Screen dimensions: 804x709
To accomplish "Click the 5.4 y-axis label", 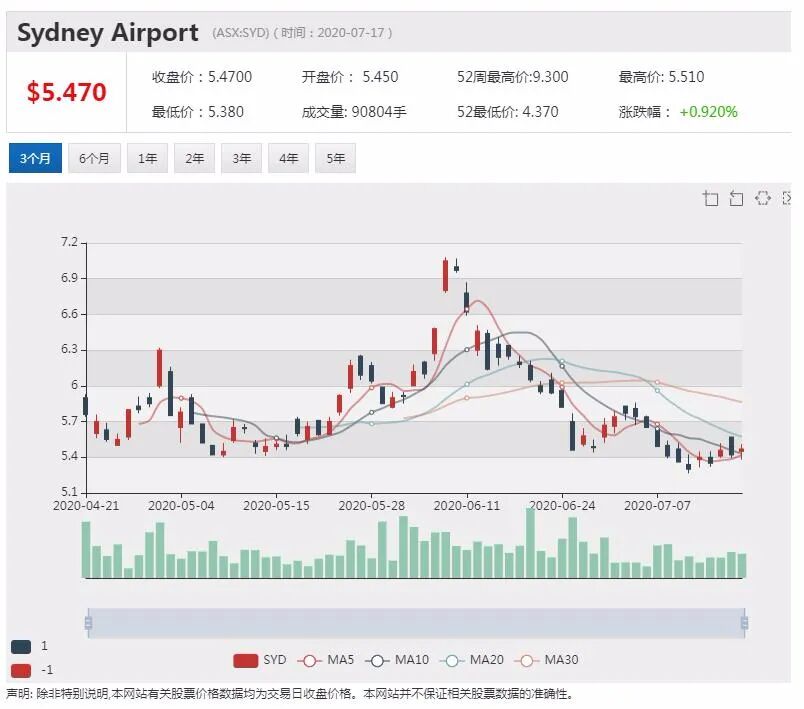I will pyautogui.click(x=69, y=456).
